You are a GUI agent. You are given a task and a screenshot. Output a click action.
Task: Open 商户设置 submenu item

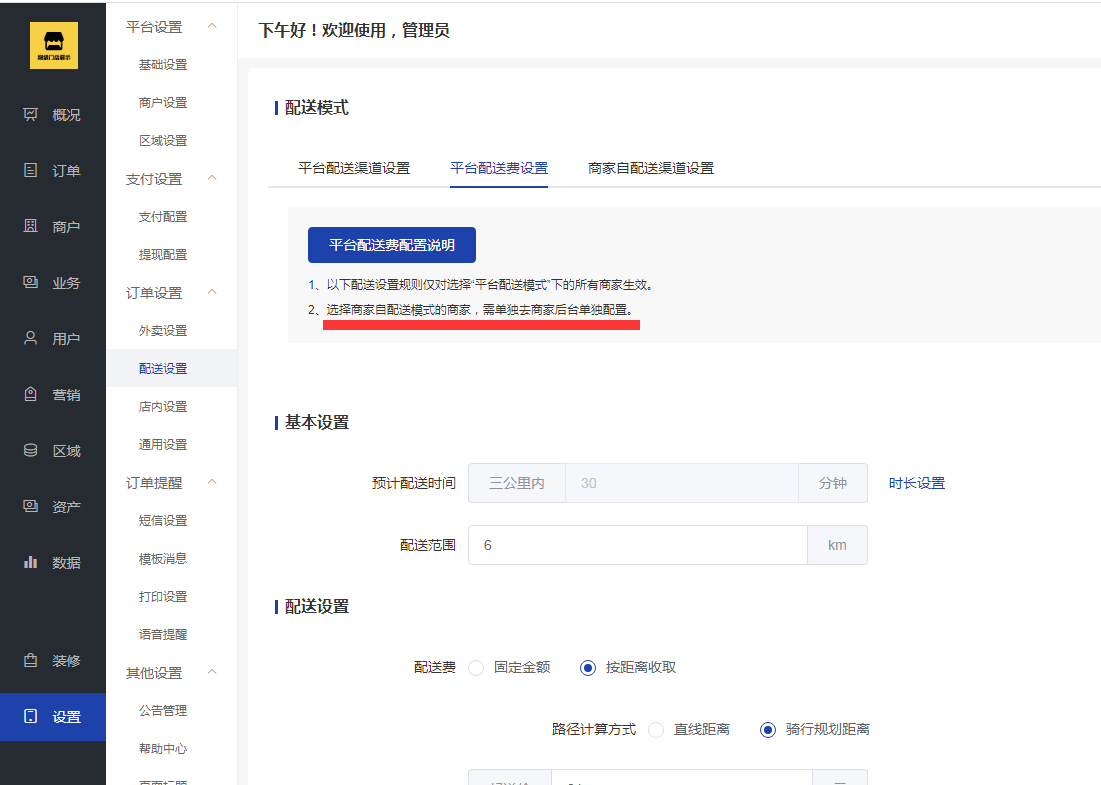pyautogui.click(x=163, y=103)
